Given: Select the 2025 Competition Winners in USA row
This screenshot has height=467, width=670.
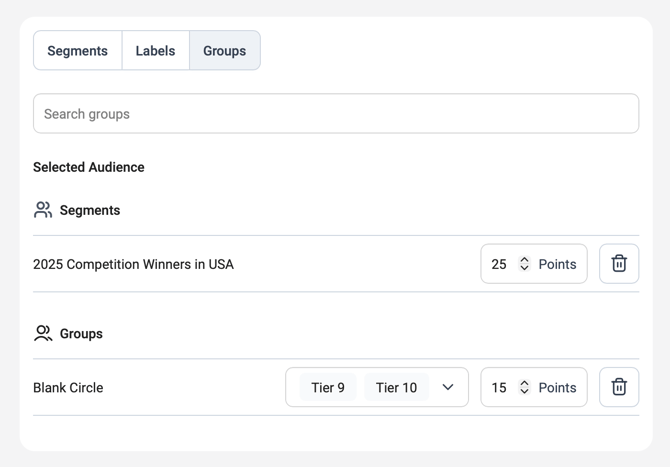Looking at the screenshot, I should tap(133, 264).
